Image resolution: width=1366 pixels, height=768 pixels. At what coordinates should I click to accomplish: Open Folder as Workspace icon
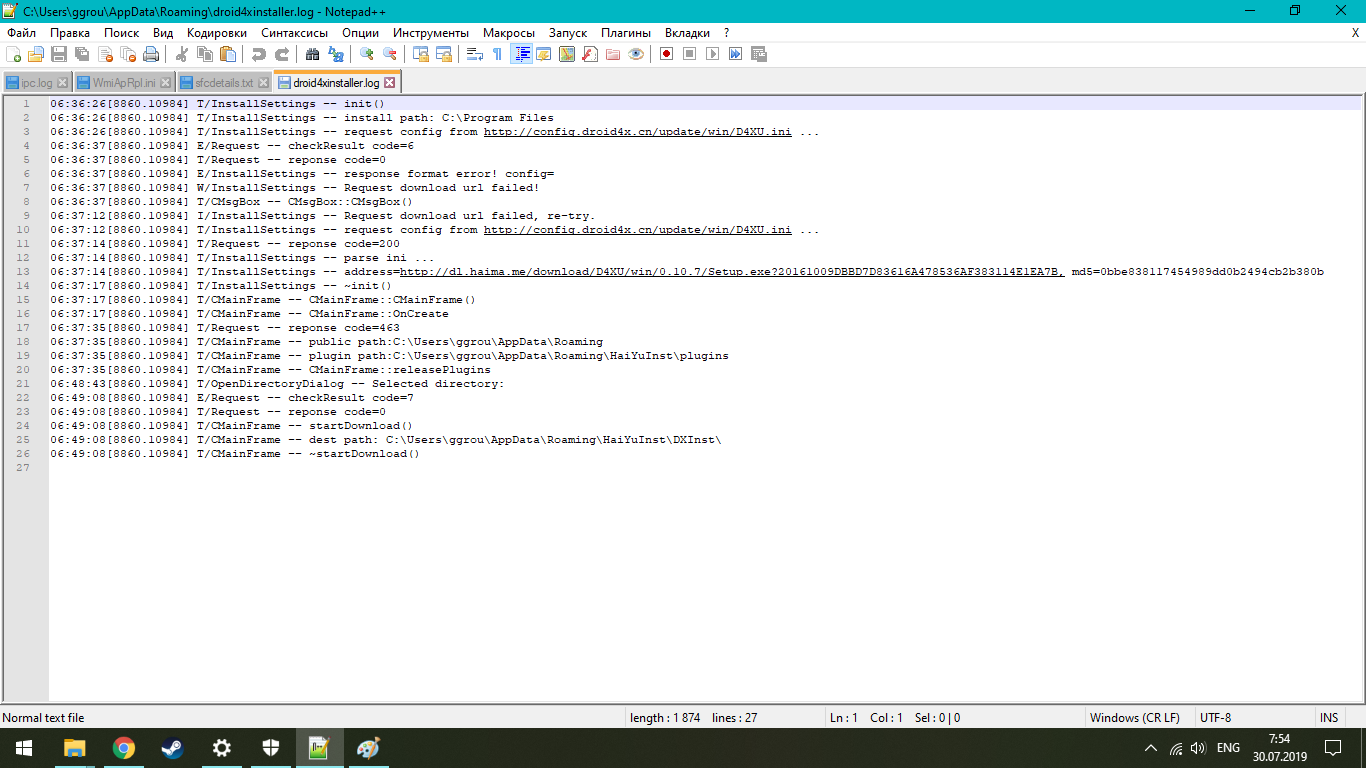coord(612,54)
